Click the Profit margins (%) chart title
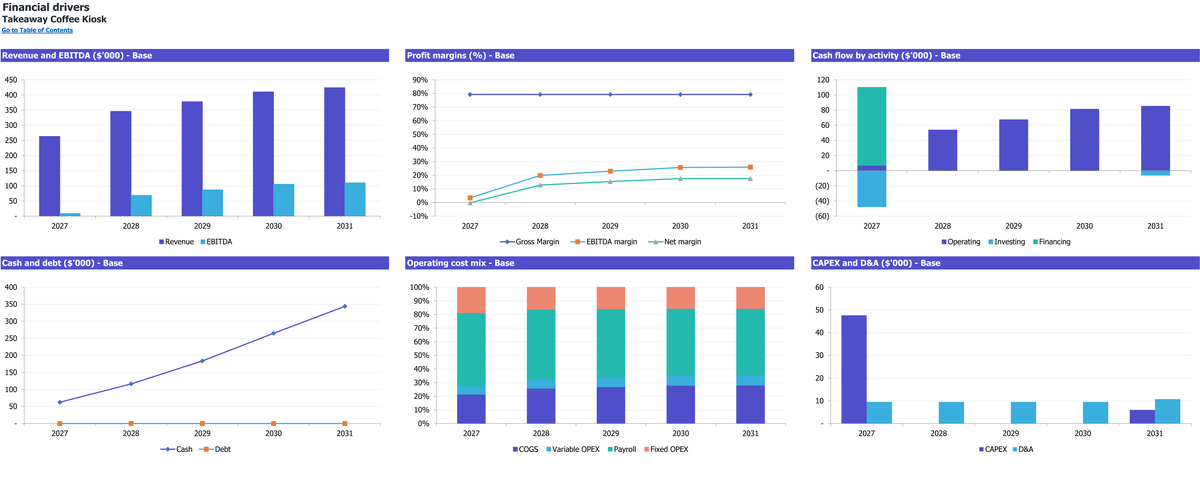 click(x=460, y=55)
